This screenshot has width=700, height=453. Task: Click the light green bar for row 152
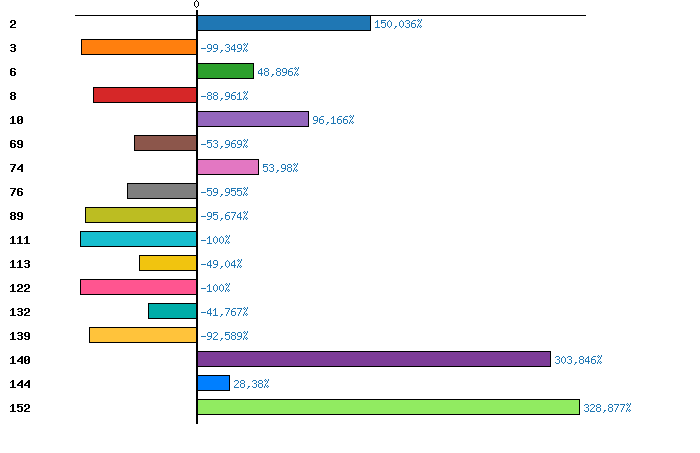pyautogui.click(x=388, y=407)
